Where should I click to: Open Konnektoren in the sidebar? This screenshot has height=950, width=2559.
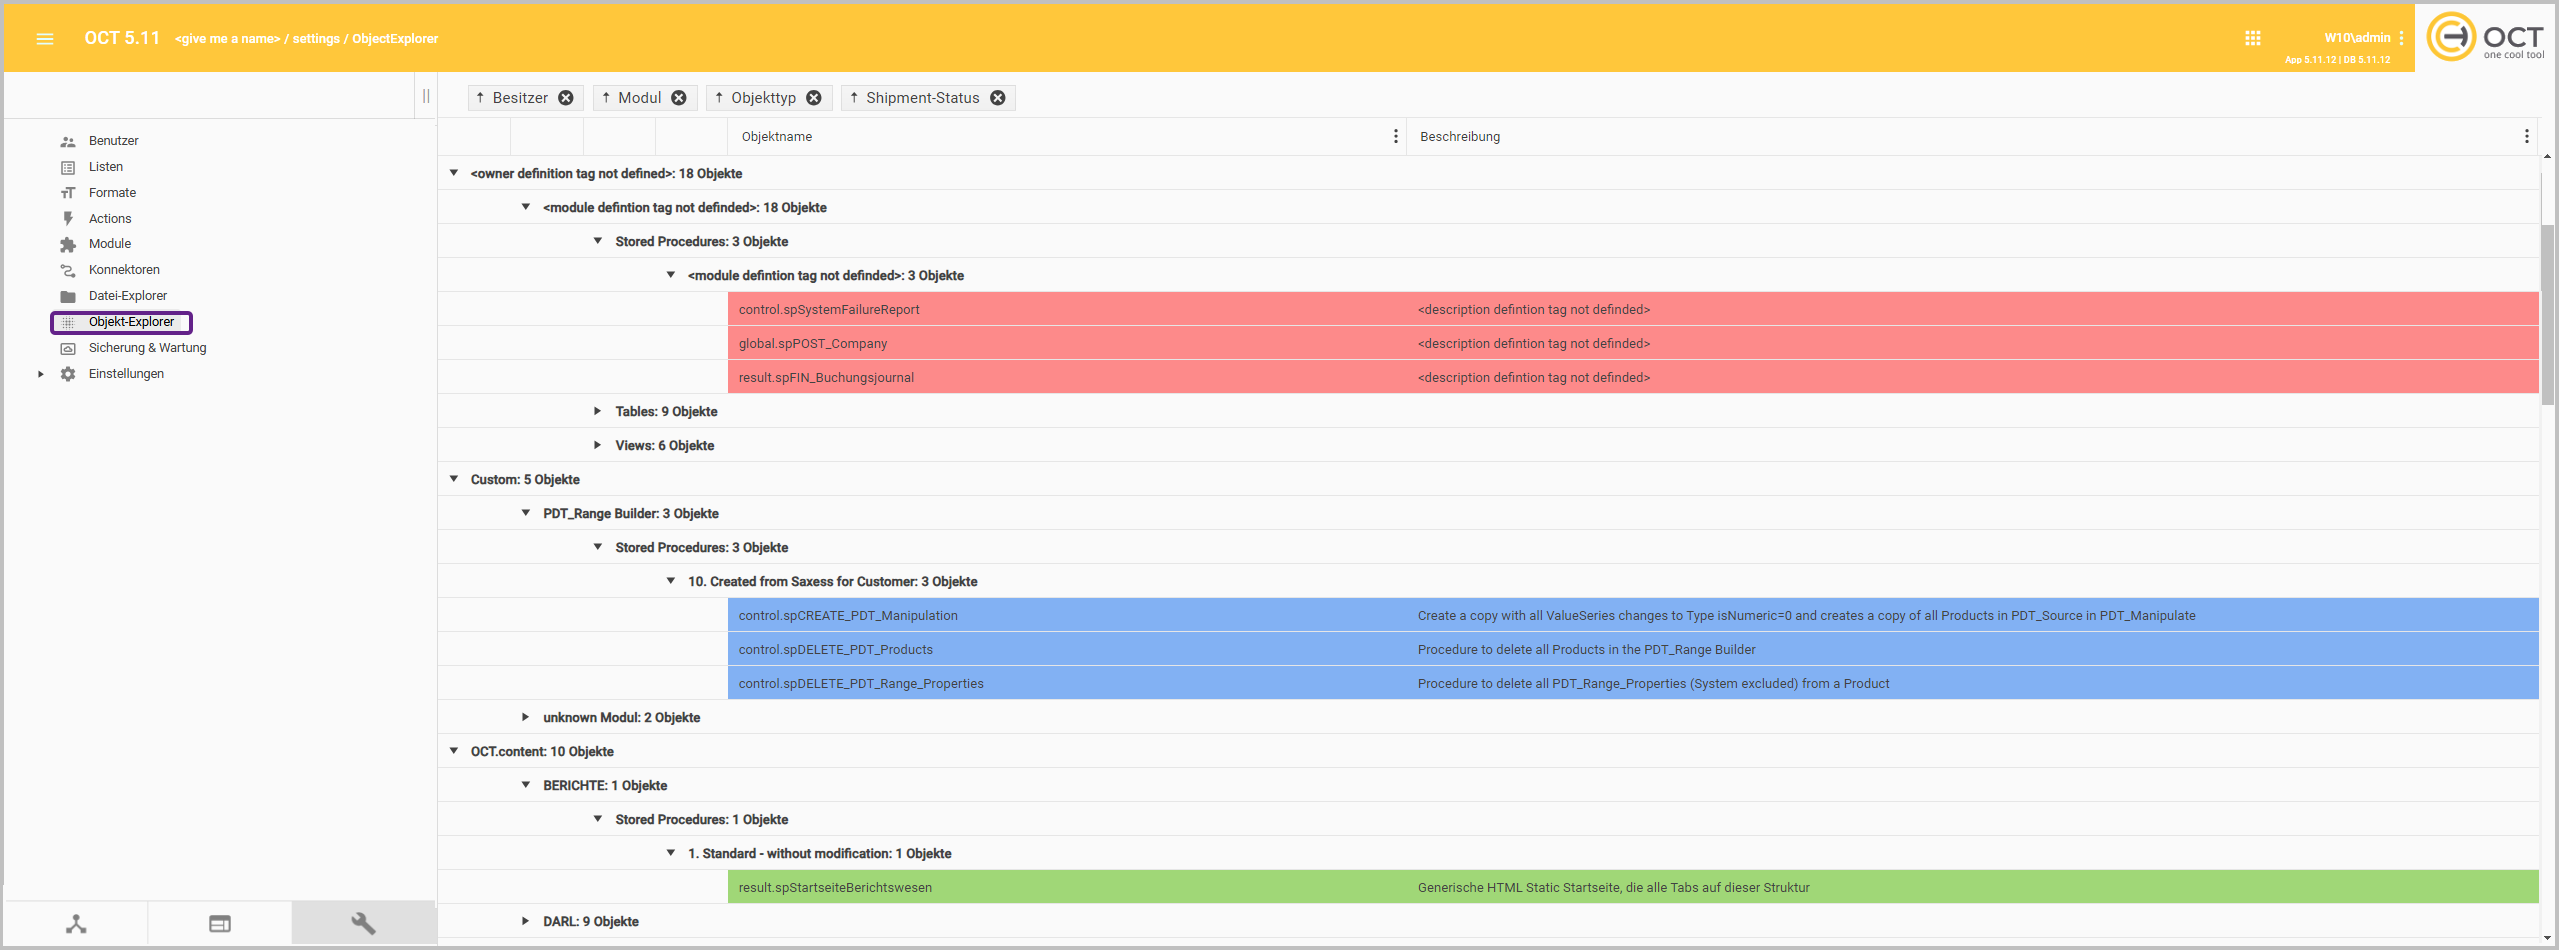coord(124,270)
